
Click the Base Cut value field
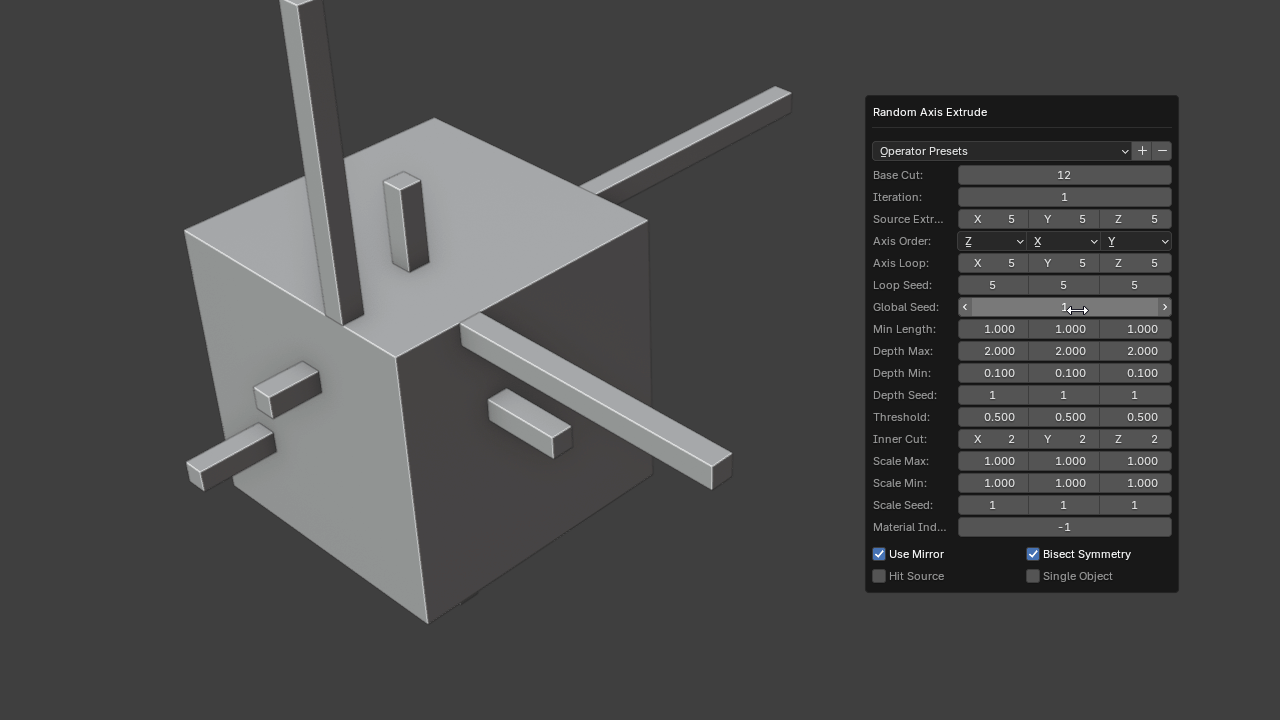[1064, 175]
